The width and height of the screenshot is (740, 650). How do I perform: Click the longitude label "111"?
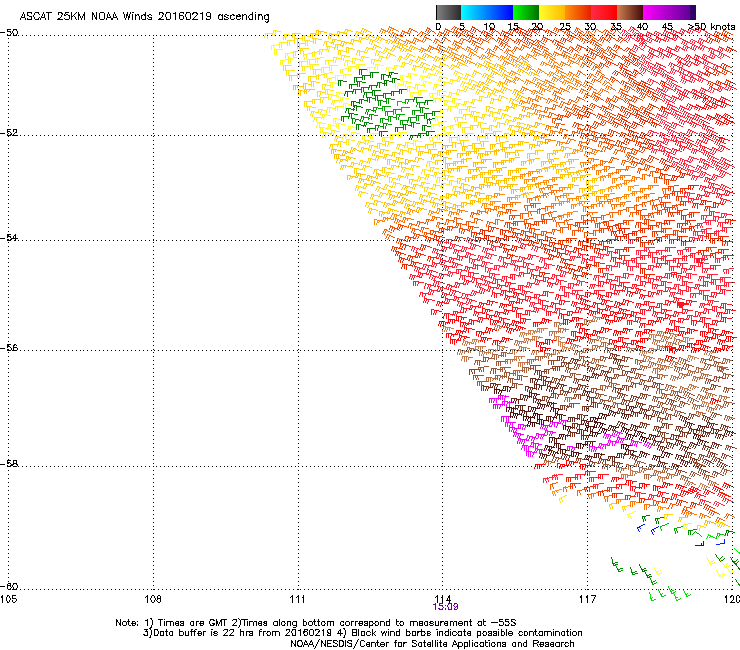(x=298, y=599)
